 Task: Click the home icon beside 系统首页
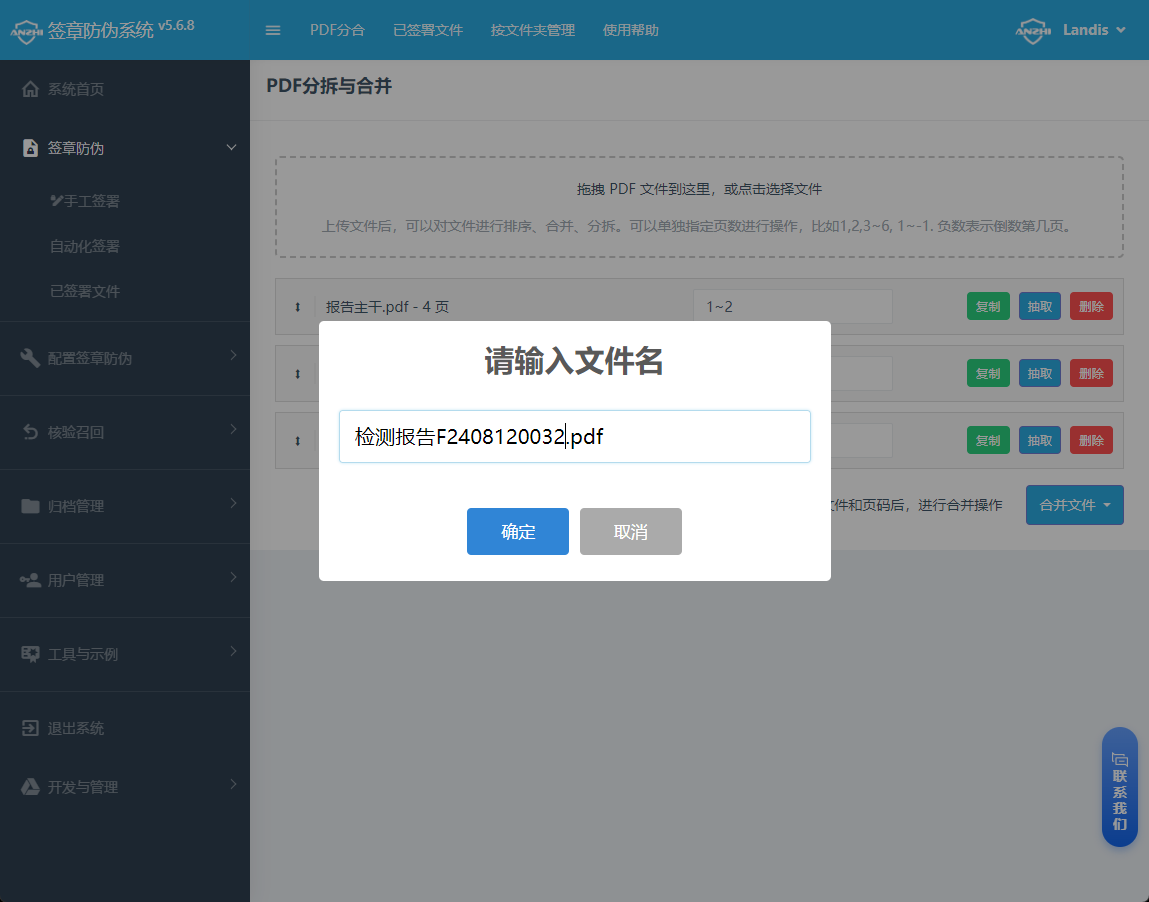click(30, 89)
